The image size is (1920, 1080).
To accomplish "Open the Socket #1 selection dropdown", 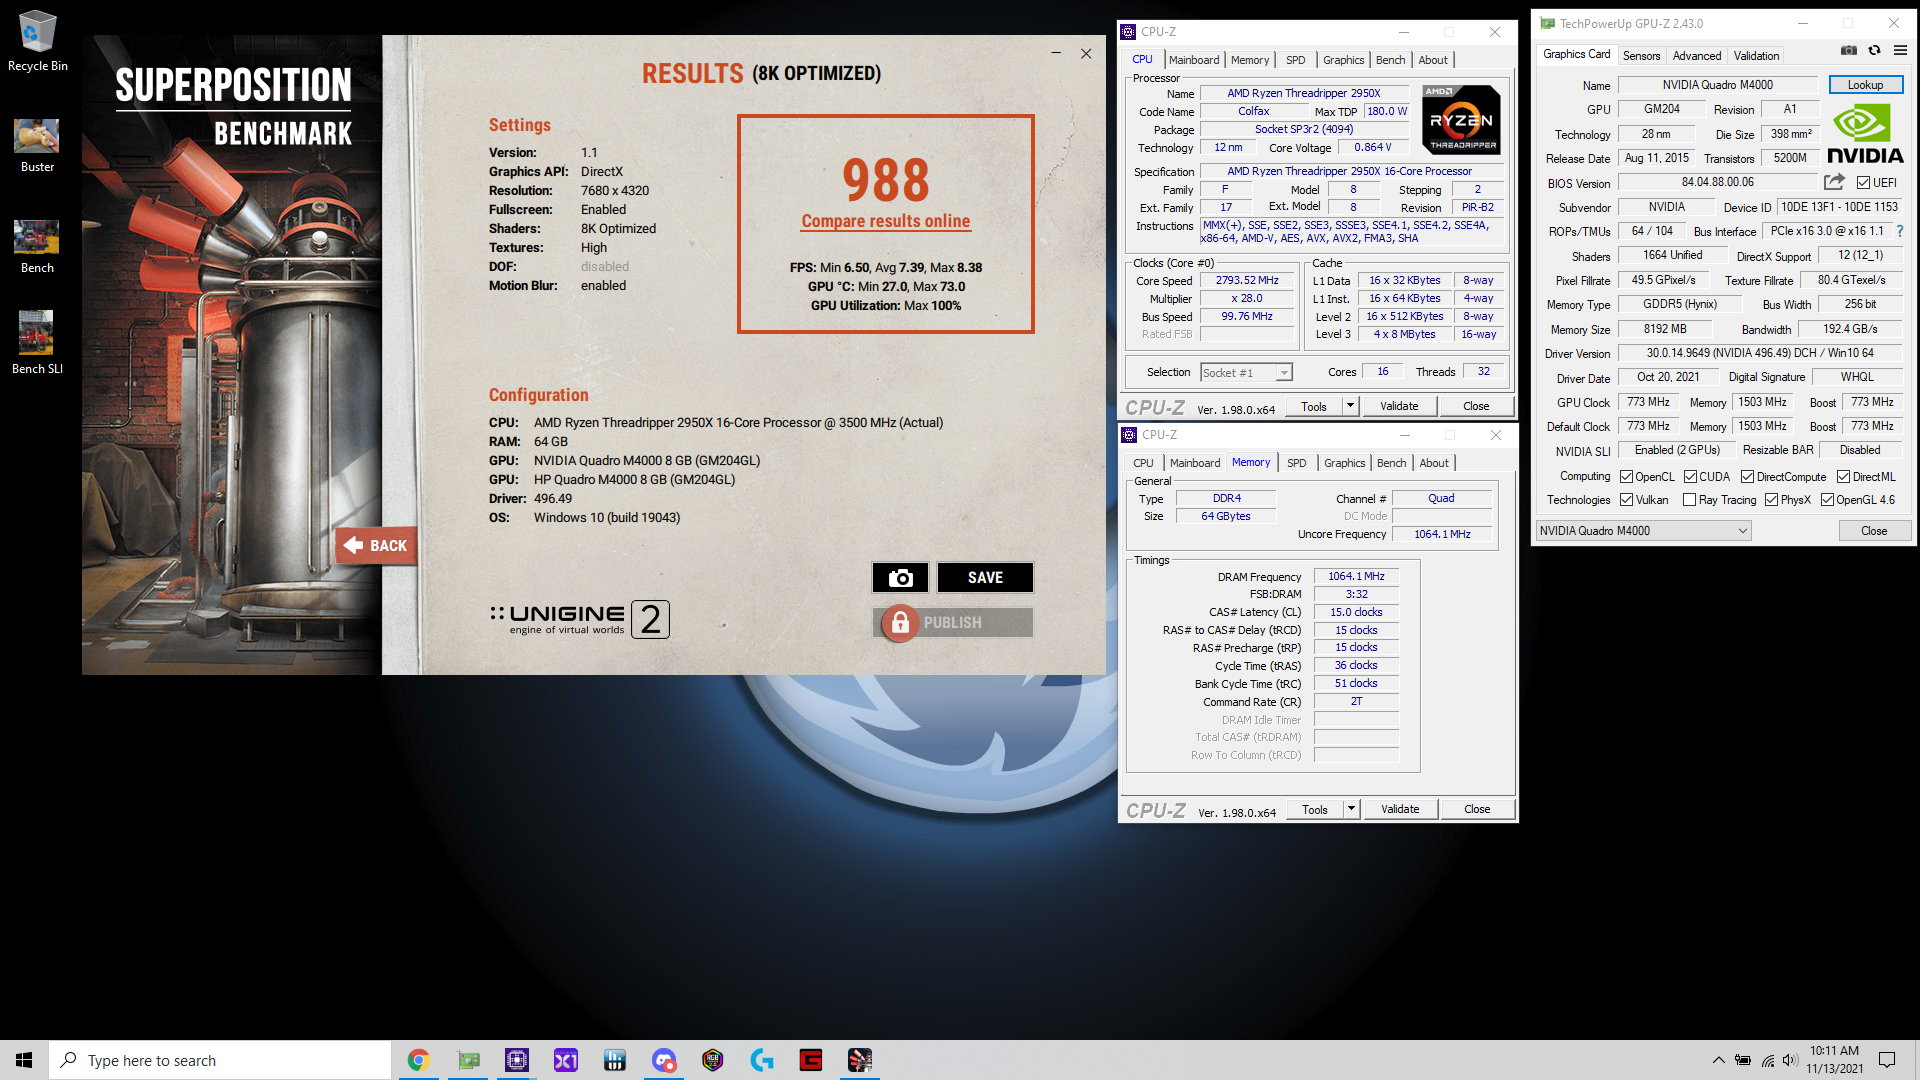I will (1246, 373).
